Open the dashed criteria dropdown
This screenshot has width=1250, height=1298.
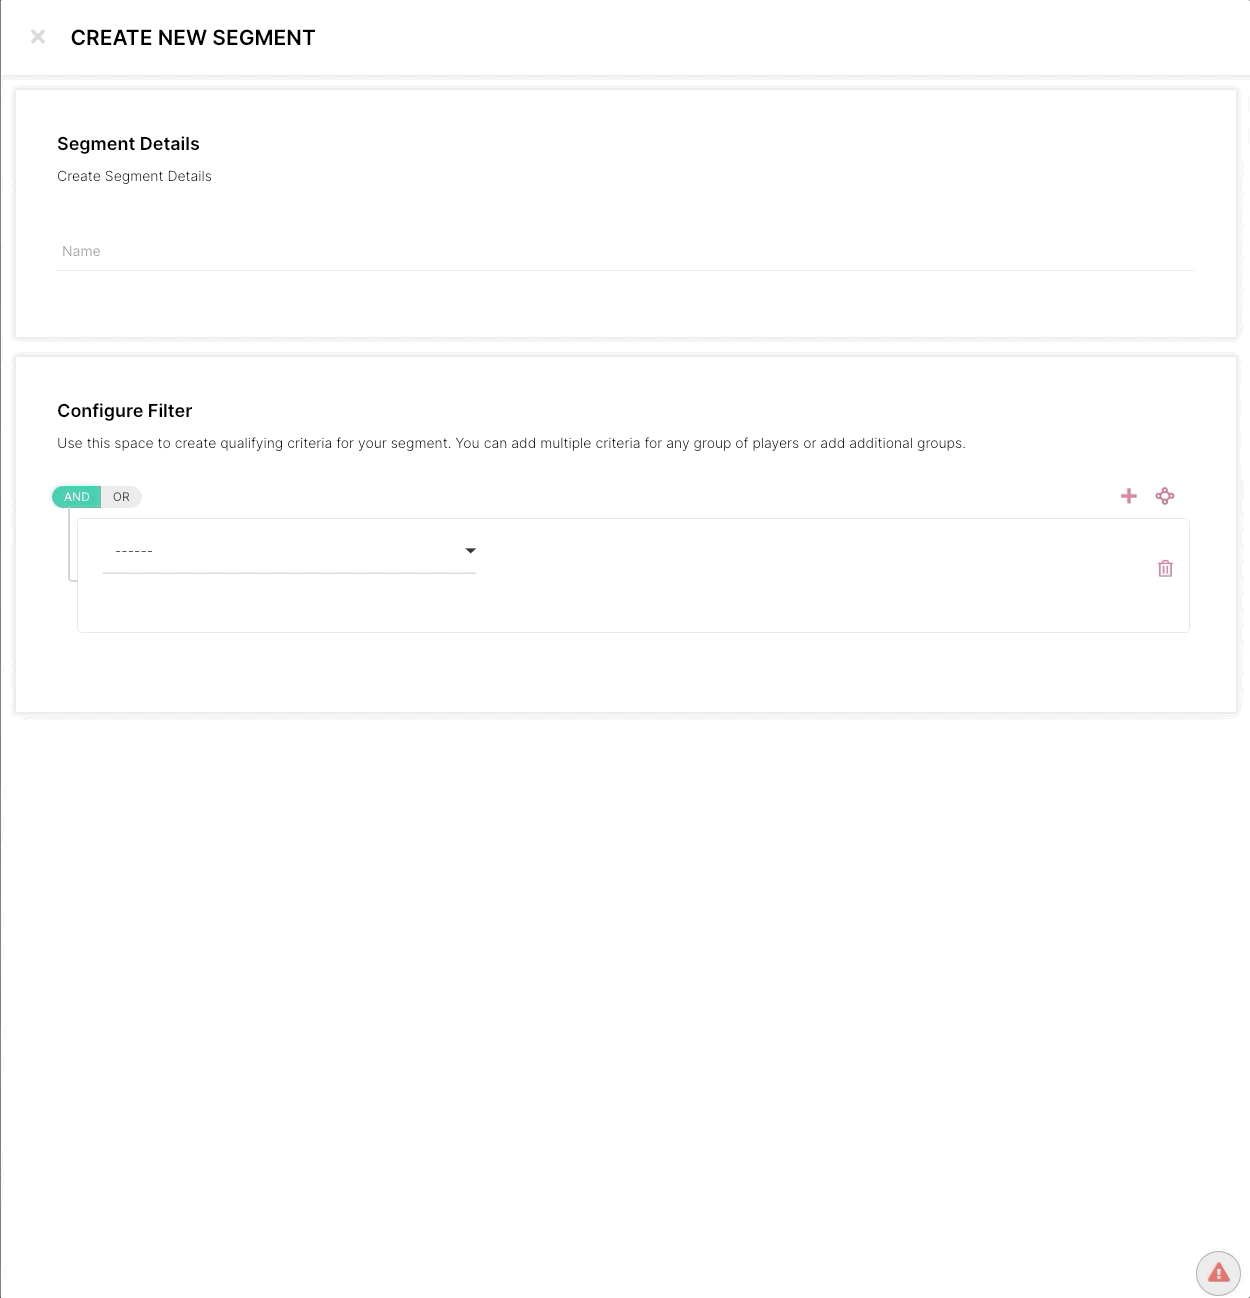[280, 551]
